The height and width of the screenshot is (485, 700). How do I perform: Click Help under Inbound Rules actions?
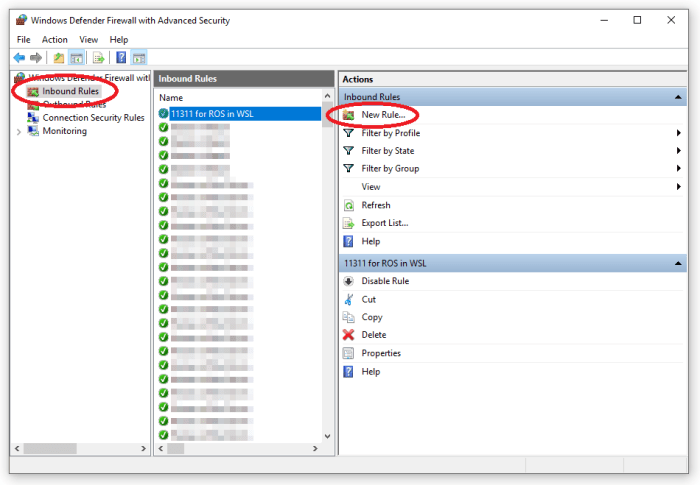coord(371,241)
